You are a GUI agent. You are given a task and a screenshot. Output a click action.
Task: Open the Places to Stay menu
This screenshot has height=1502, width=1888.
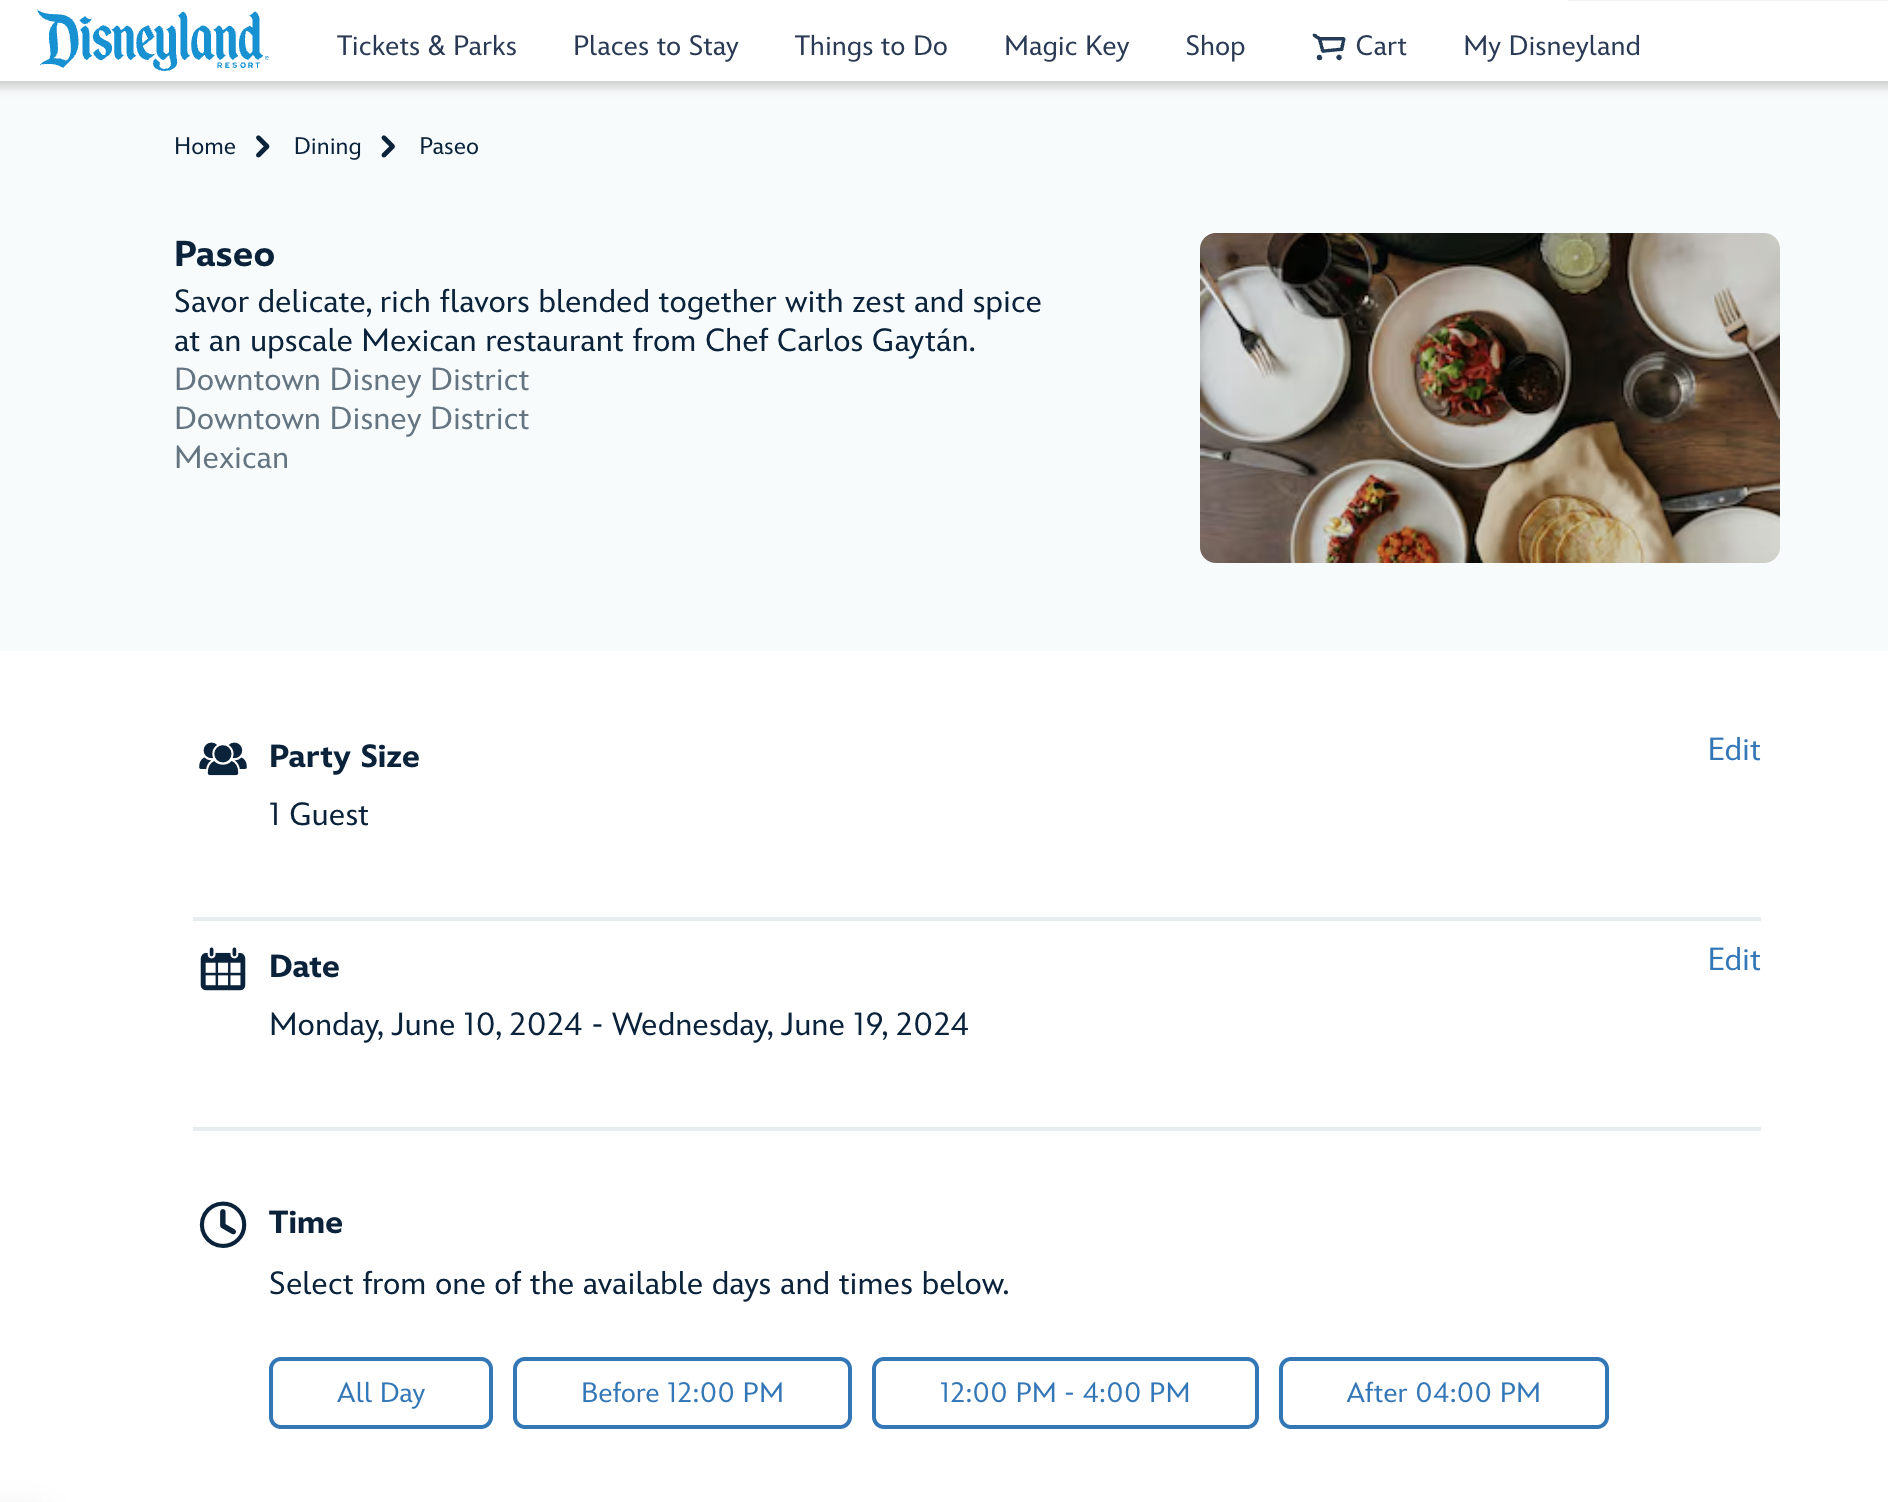pos(655,46)
